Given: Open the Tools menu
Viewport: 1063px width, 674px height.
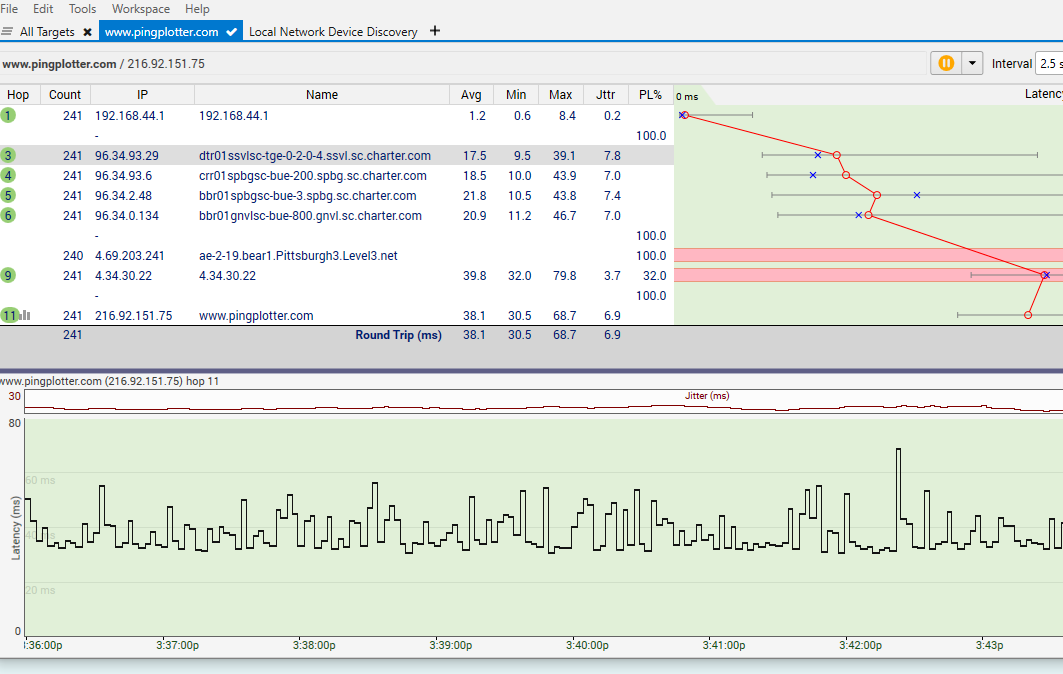Looking at the screenshot, I should pos(82,8).
